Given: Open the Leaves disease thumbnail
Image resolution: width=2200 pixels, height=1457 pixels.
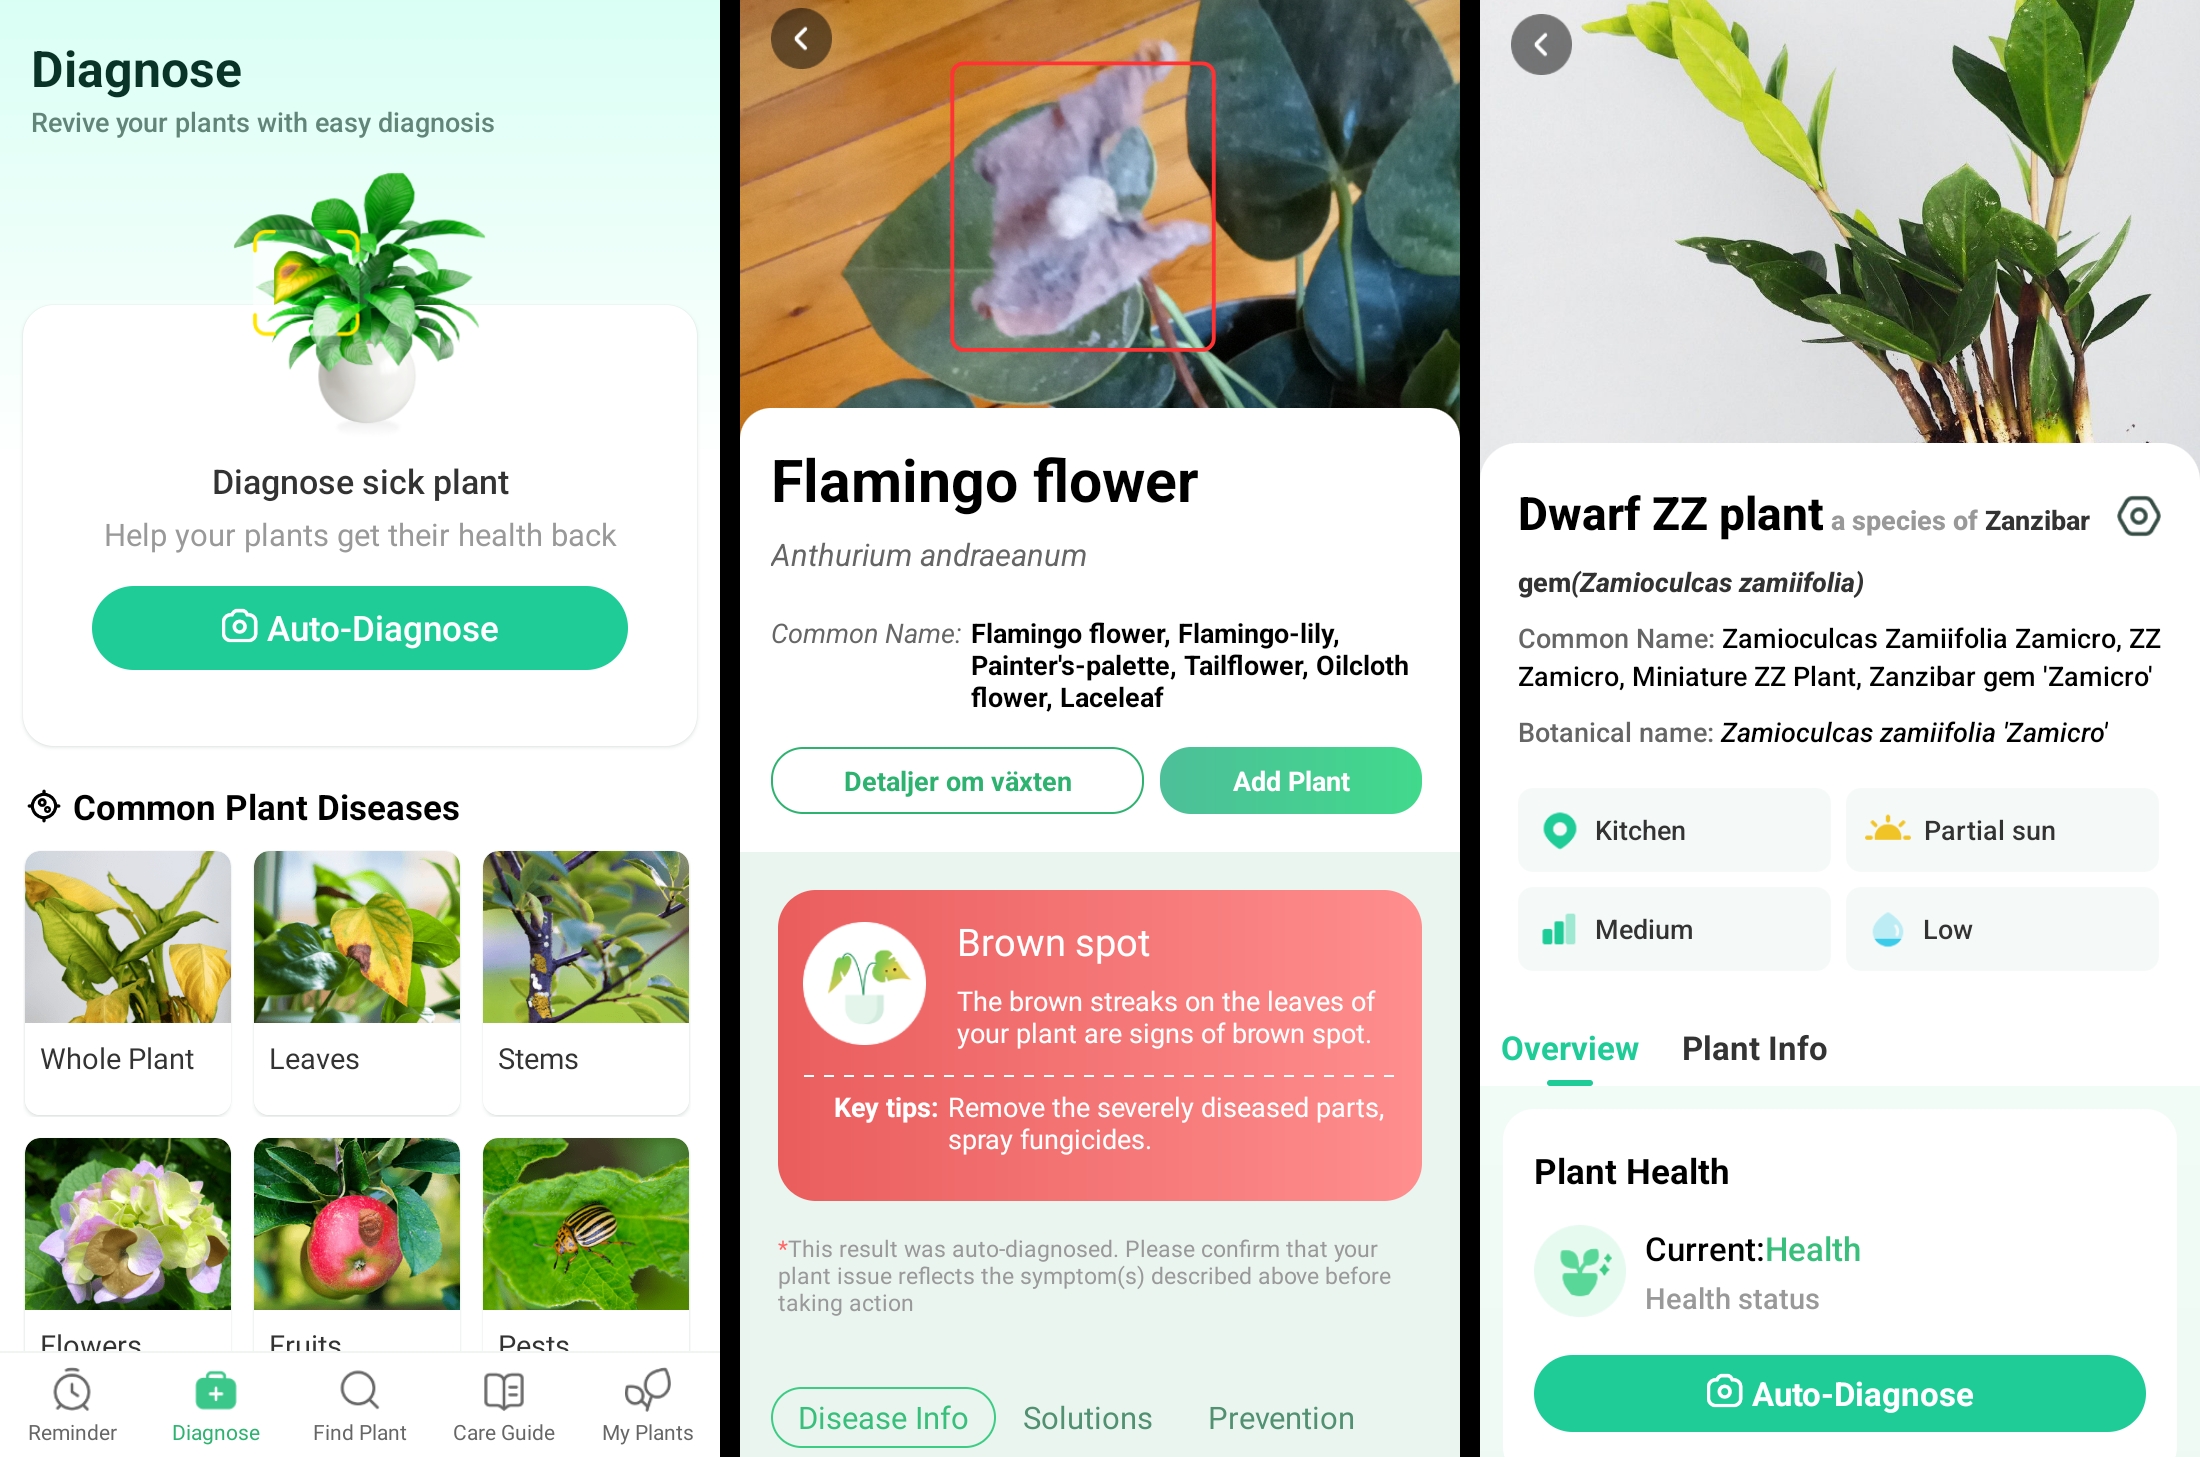Looking at the screenshot, I should [x=357, y=981].
